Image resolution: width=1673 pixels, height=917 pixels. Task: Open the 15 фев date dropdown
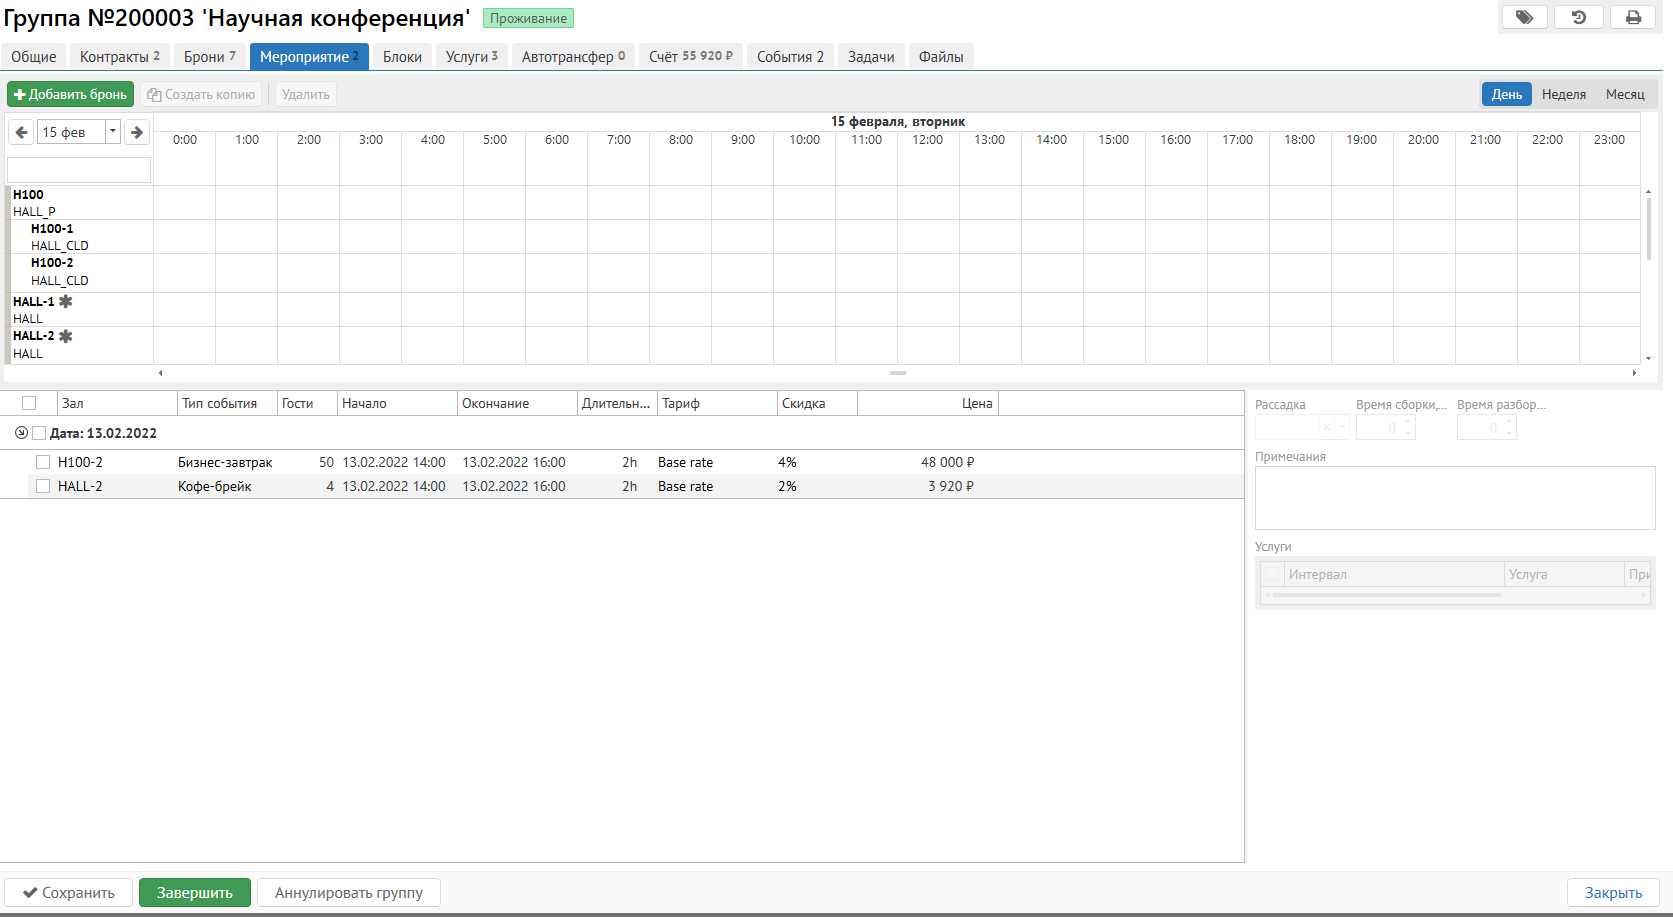113,131
